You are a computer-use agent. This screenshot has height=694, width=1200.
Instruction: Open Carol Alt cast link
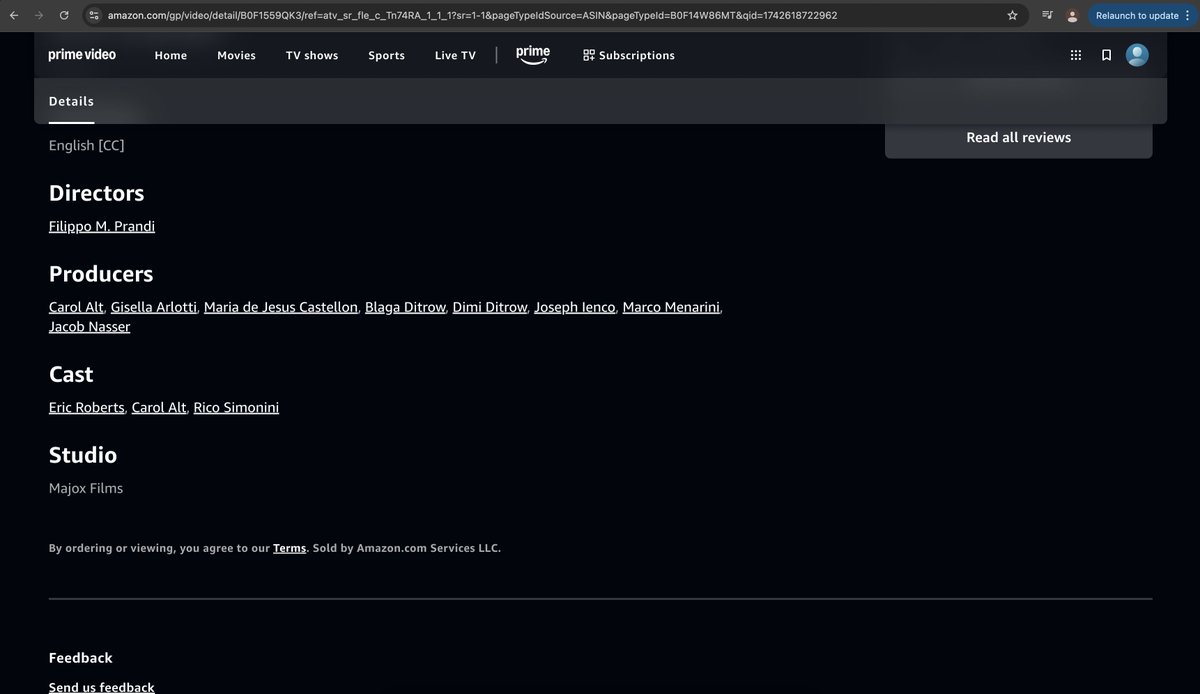coord(159,408)
